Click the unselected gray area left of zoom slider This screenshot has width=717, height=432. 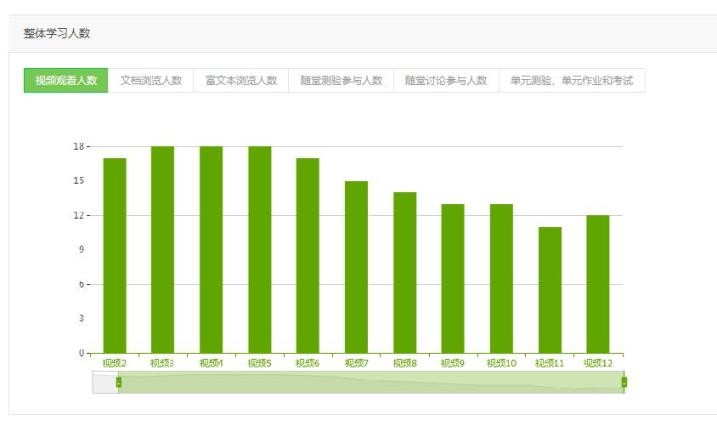104,382
